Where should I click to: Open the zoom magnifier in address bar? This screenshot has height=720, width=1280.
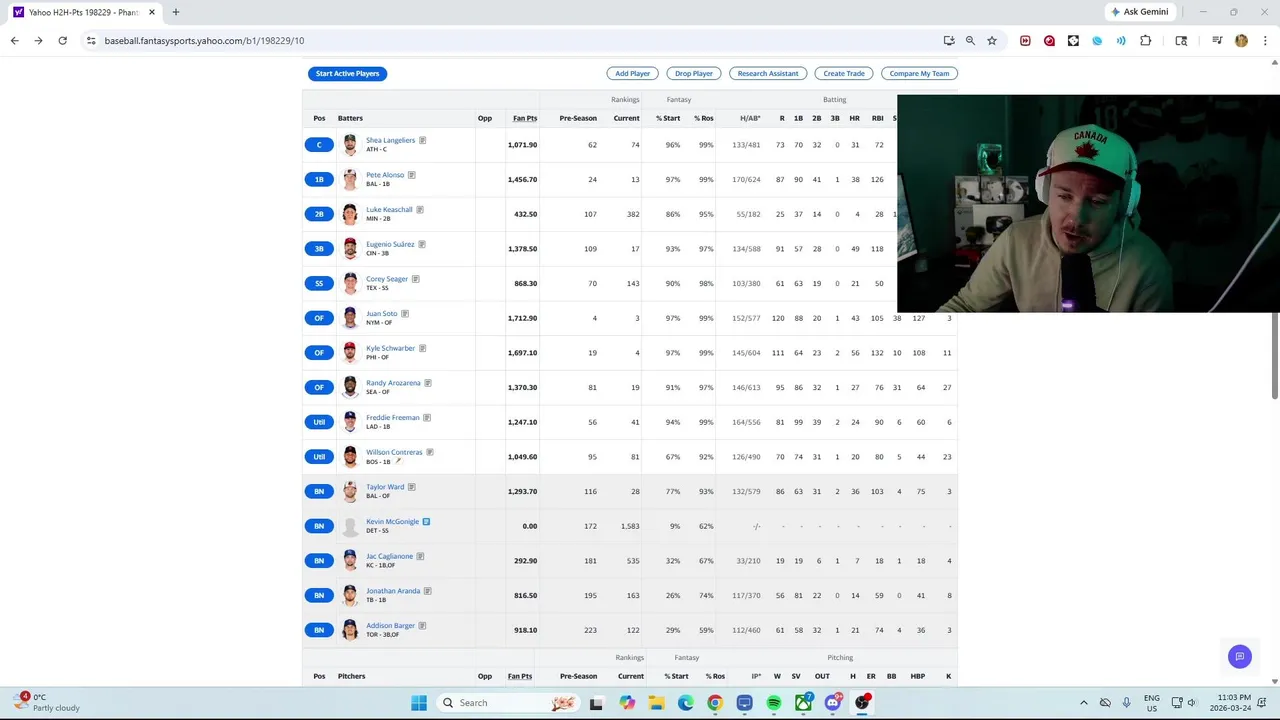point(970,41)
